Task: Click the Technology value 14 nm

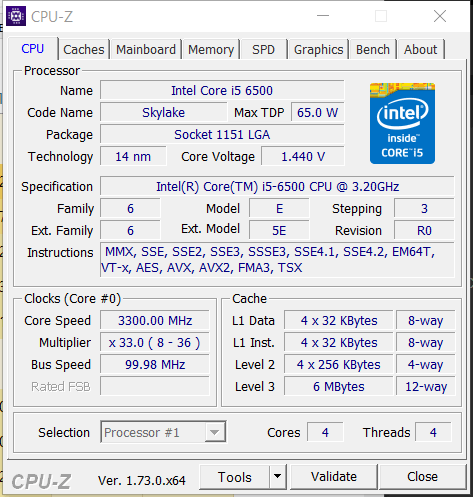Action: coord(133,156)
